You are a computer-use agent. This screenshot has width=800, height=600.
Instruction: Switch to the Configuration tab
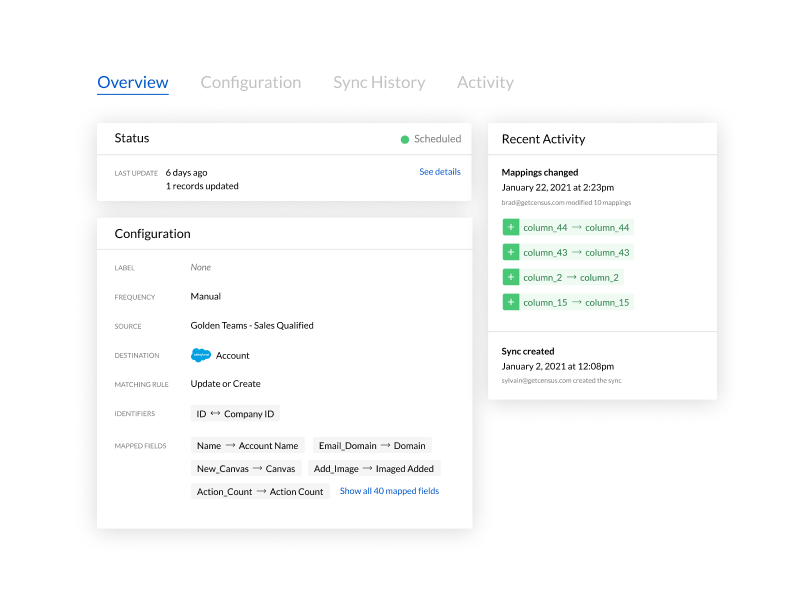point(250,83)
